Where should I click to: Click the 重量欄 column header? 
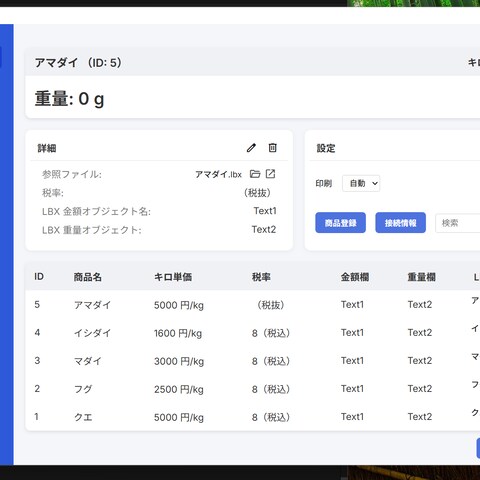click(421, 277)
